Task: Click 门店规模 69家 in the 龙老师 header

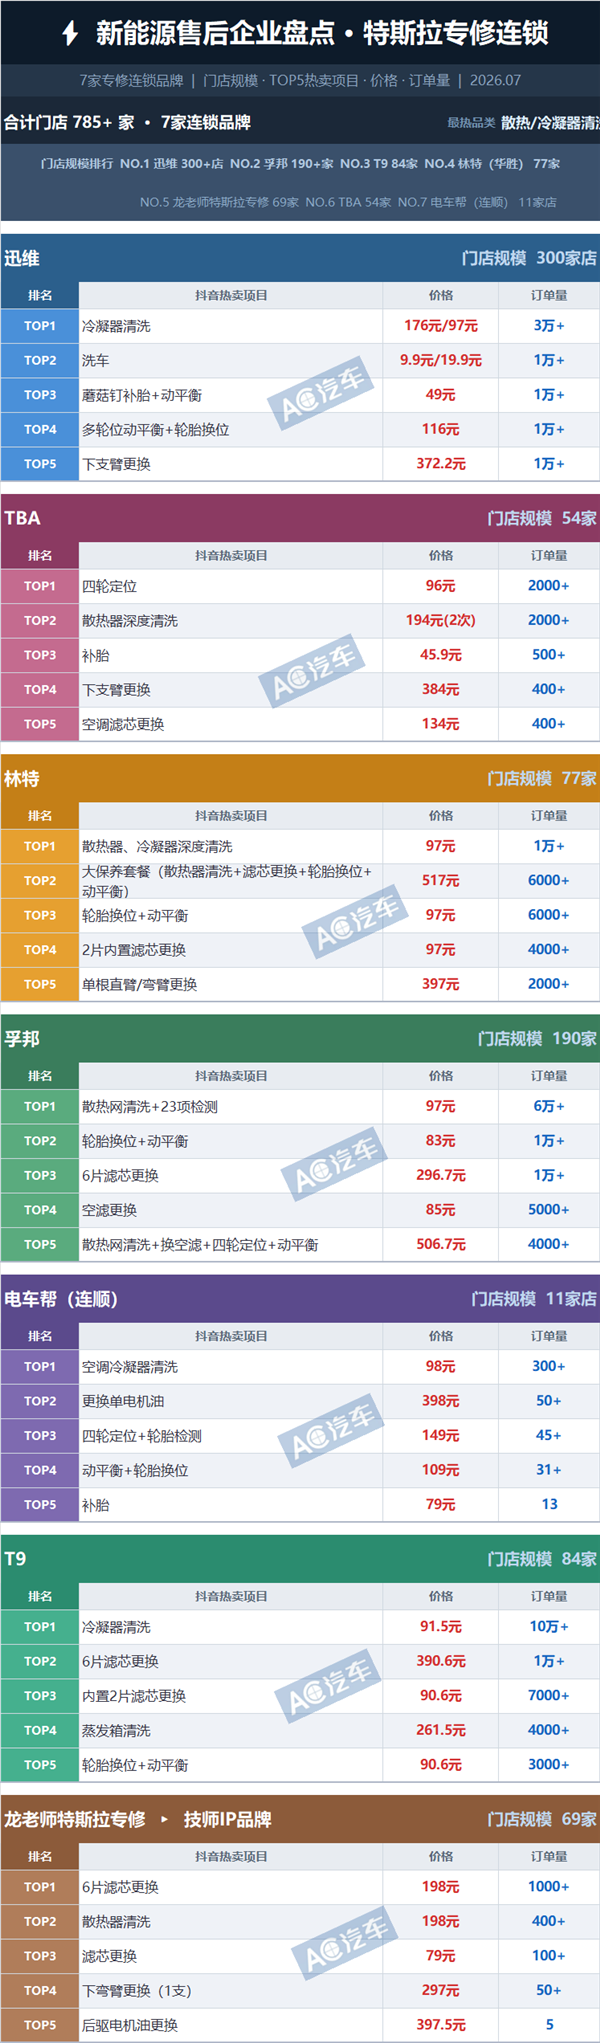Action: pyautogui.click(x=542, y=1818)
